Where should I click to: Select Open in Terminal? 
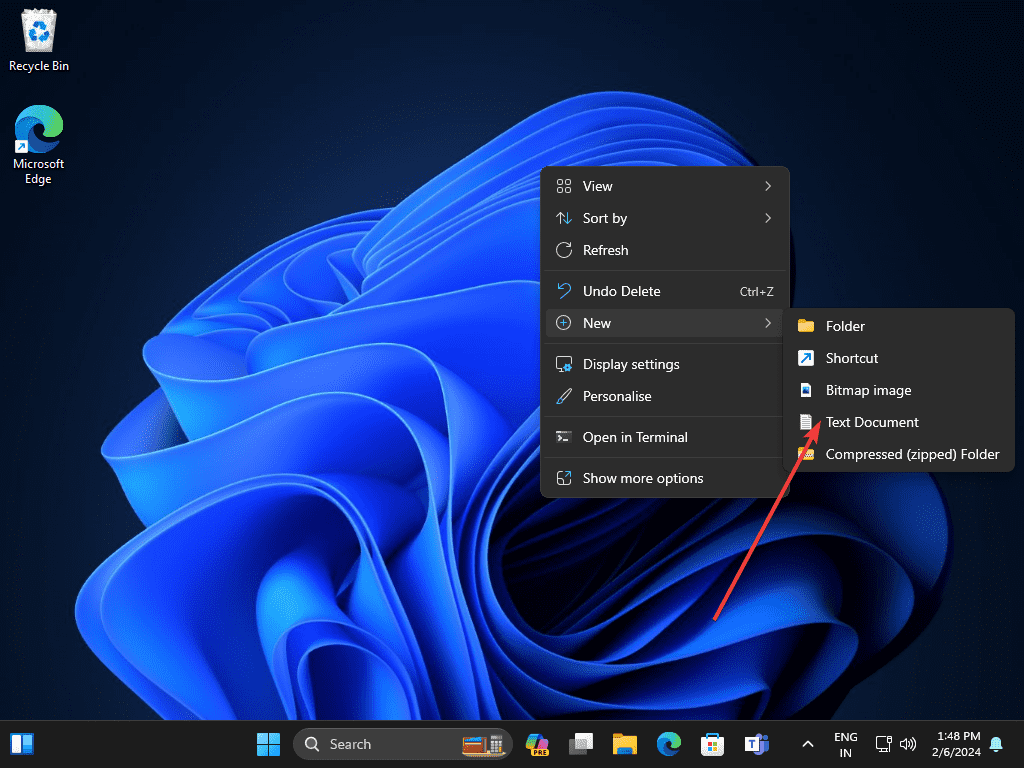pyautogui.click(x=664, y=438)
